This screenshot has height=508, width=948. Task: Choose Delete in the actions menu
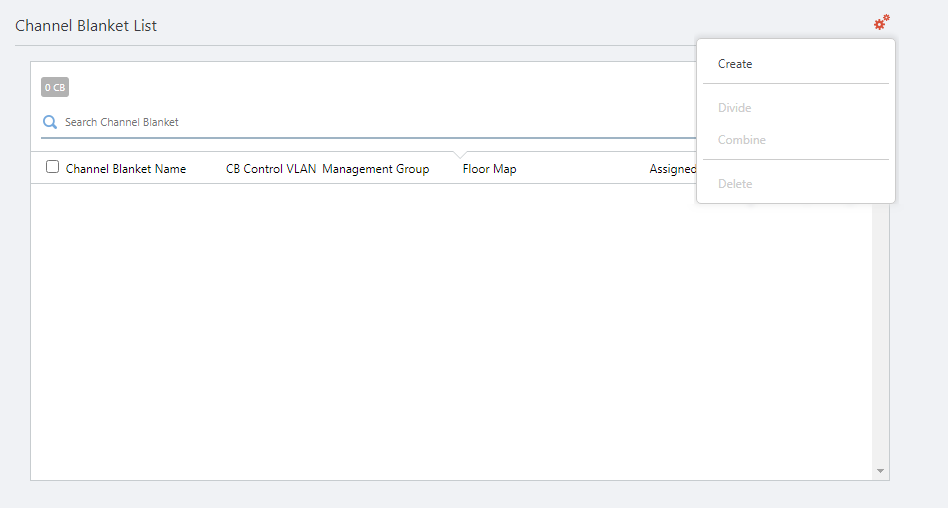point(735,184)
